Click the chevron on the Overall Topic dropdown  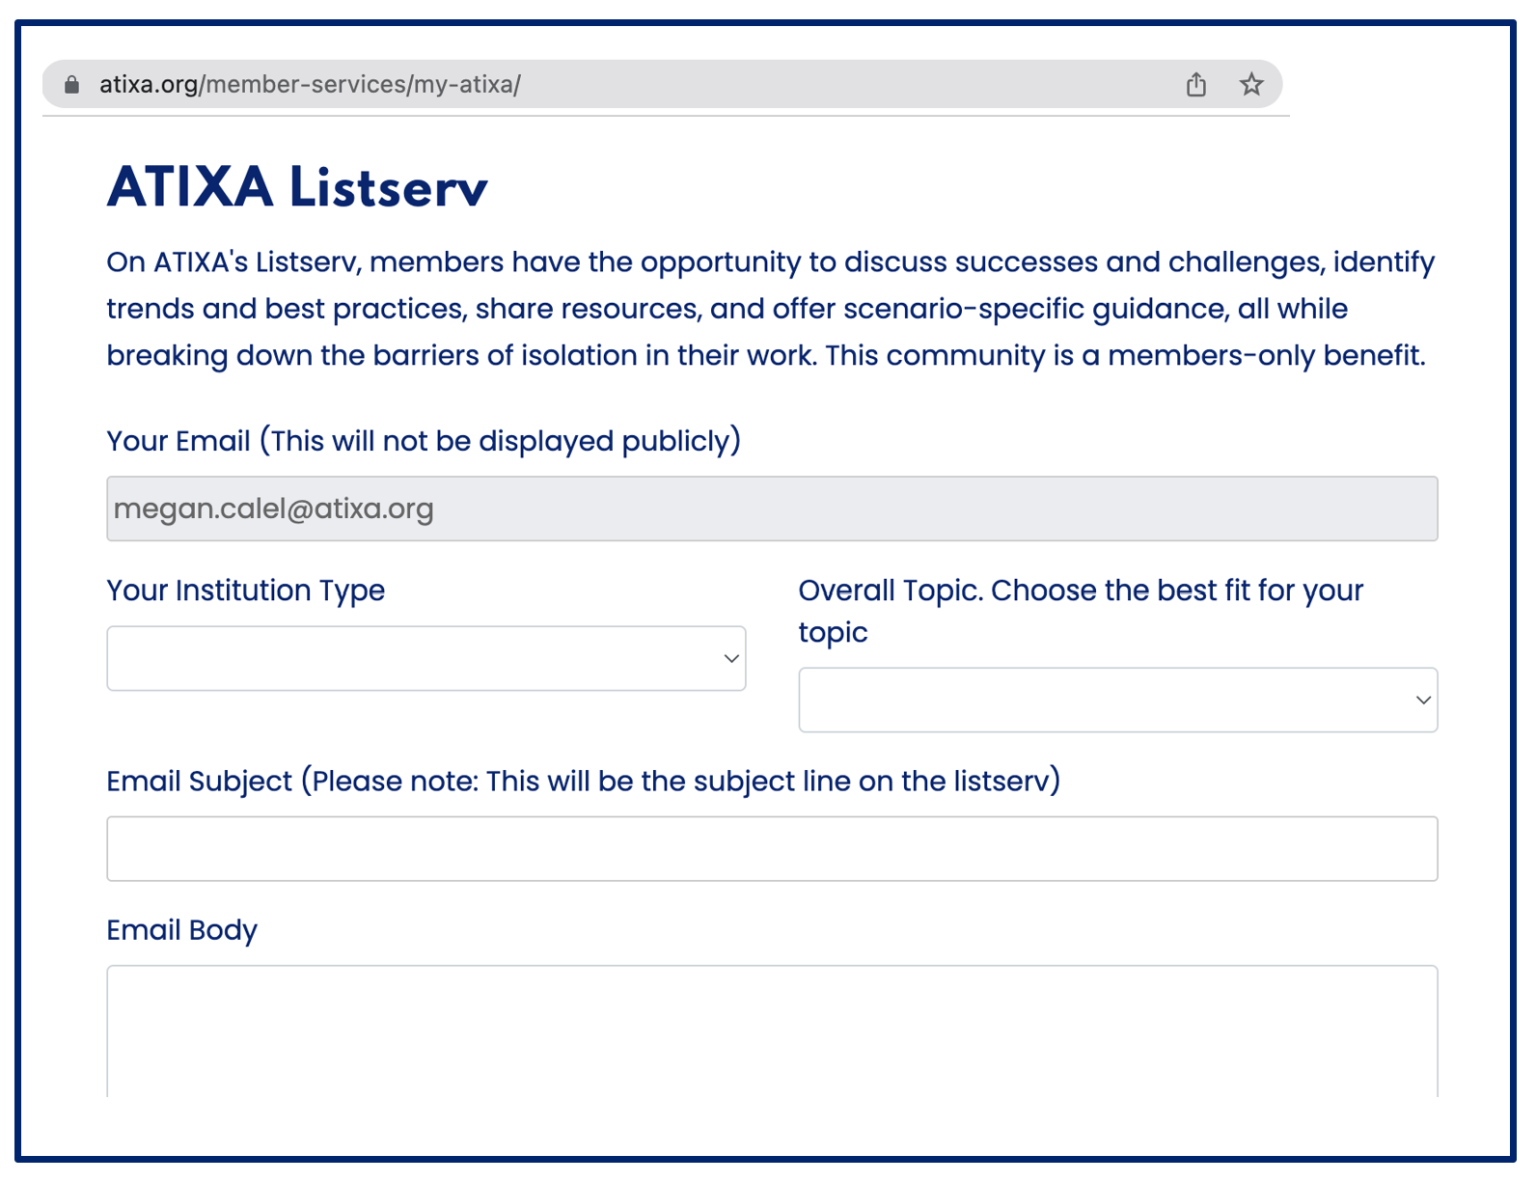coord(1423,700)
